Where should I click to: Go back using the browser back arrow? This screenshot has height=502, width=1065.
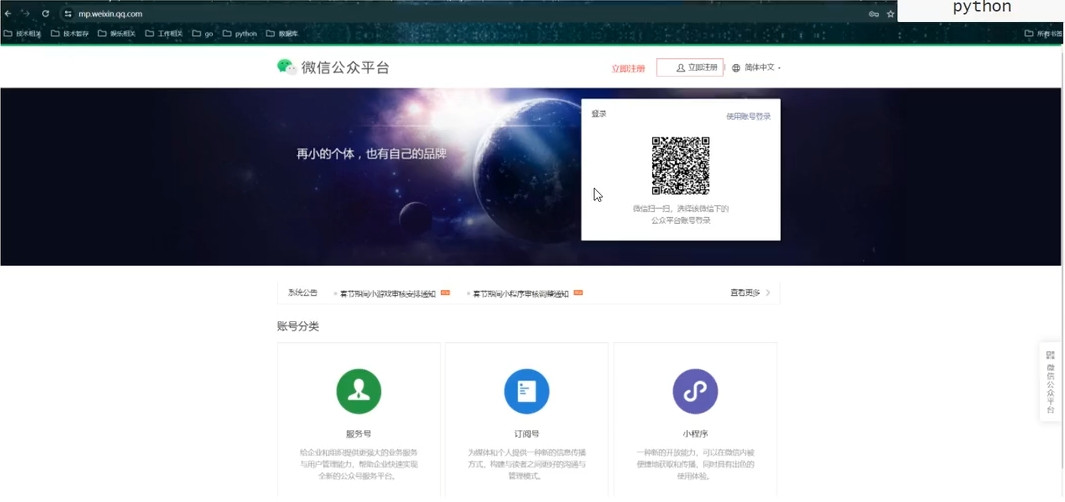8,14
